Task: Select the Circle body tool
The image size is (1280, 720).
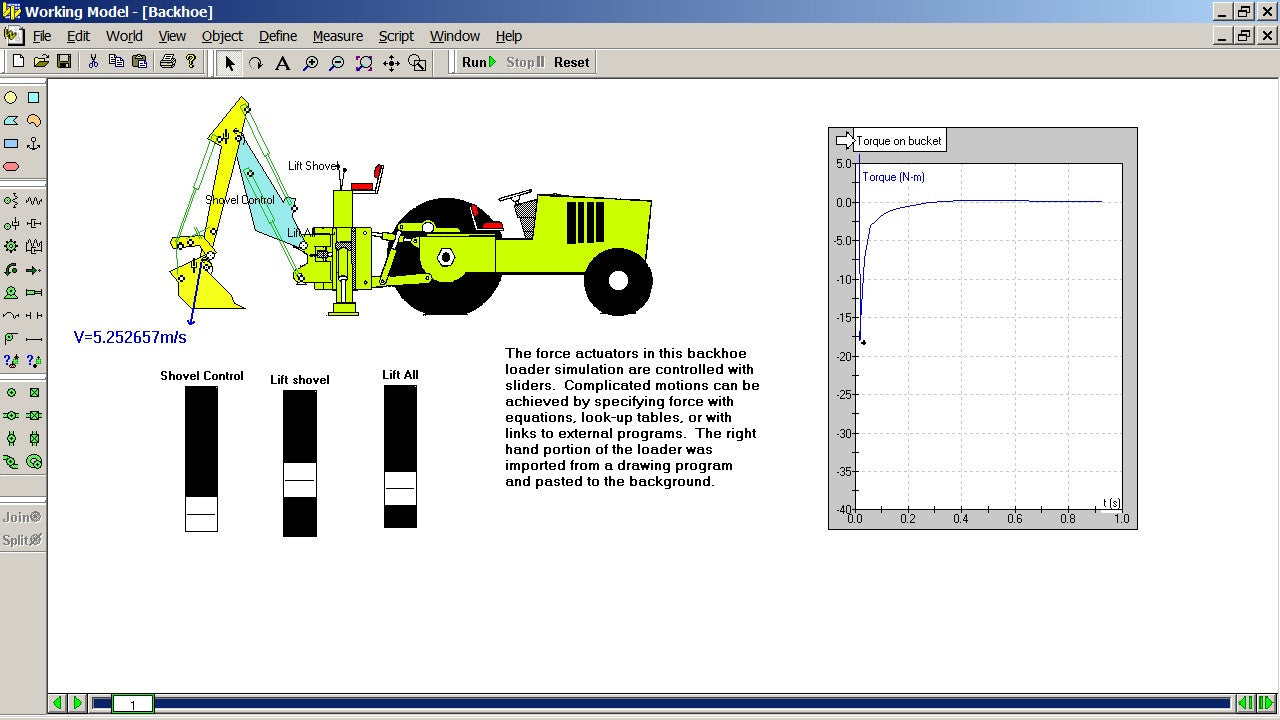Action: tap(11, 98)
